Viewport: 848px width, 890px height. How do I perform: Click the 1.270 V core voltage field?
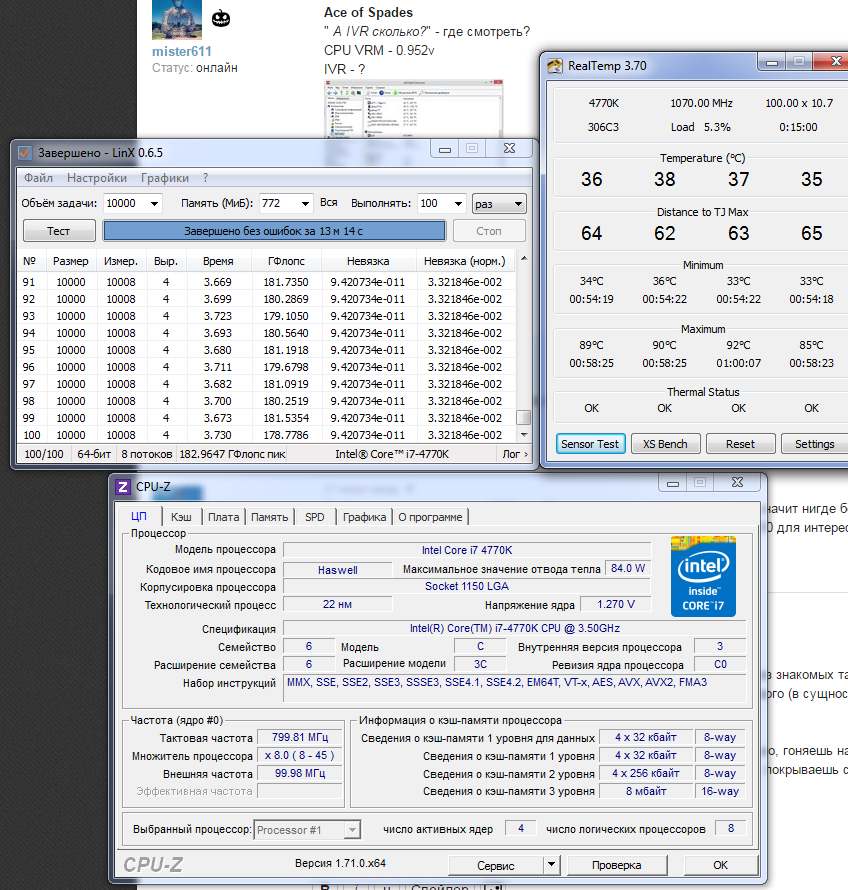pyautogui.click(x=616, y=604)
